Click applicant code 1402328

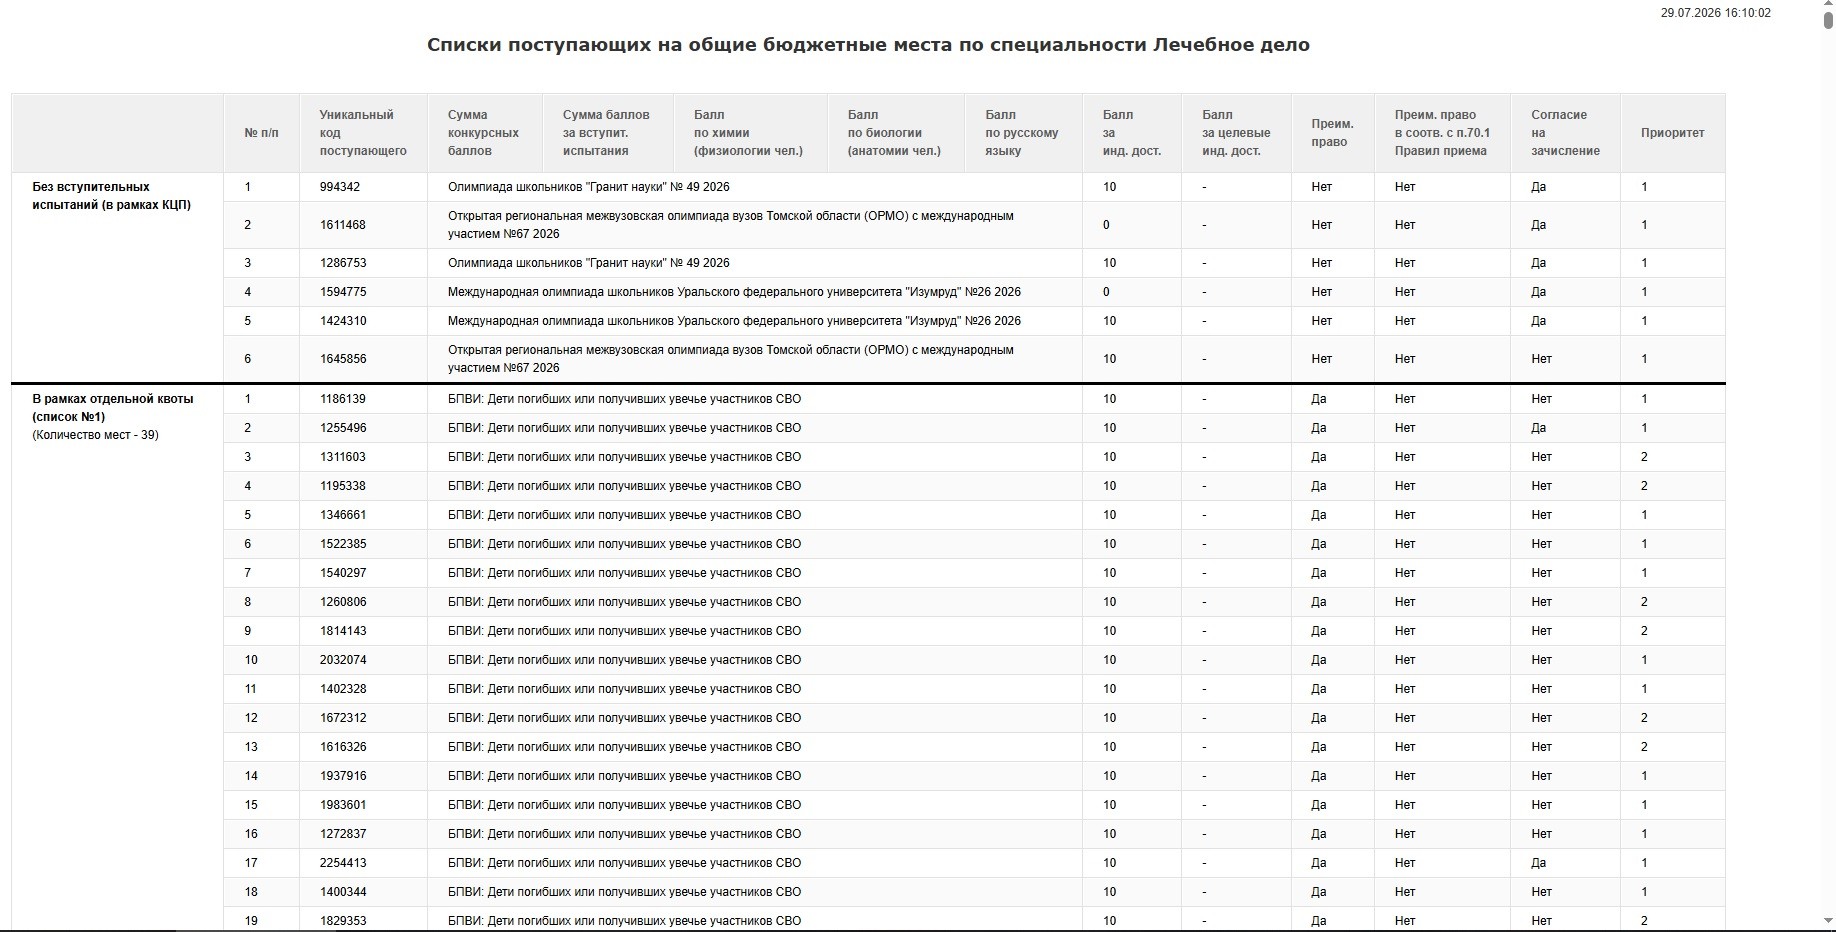point(343,689)
